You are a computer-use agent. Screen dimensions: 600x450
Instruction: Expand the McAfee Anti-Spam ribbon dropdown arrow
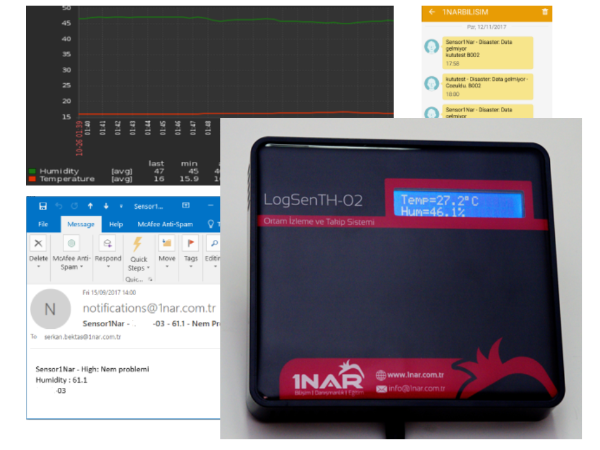click(82, 267)
